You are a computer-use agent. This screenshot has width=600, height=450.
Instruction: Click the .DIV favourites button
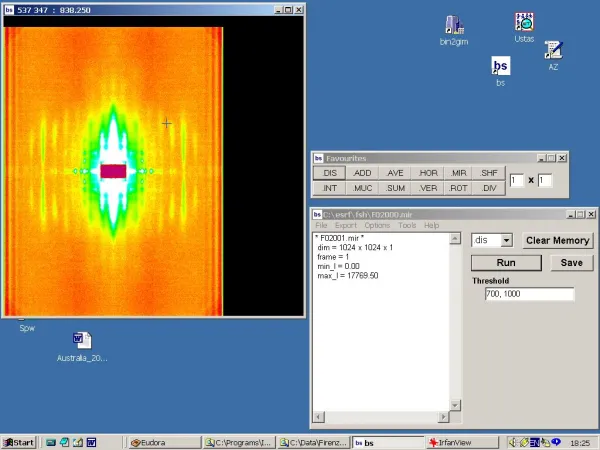pyautogui.click(x=489, y=188)
